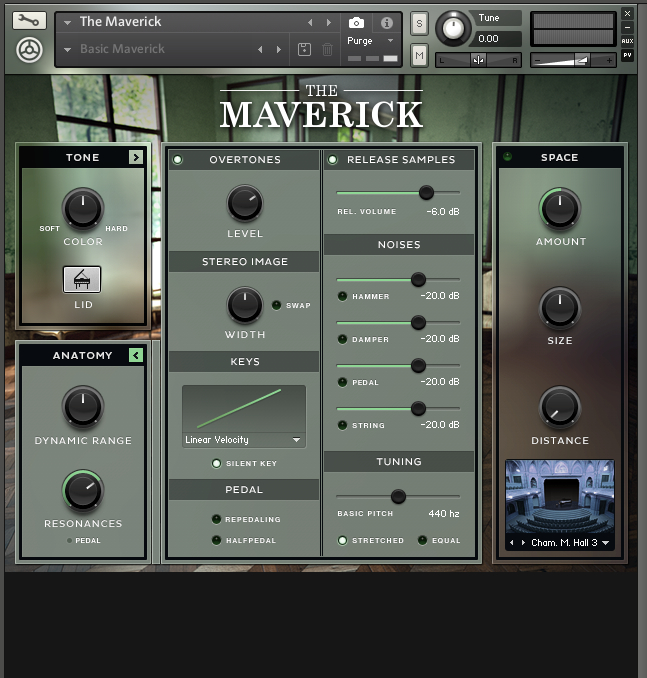Click the stereo pan slider

[x=478, y=61]
